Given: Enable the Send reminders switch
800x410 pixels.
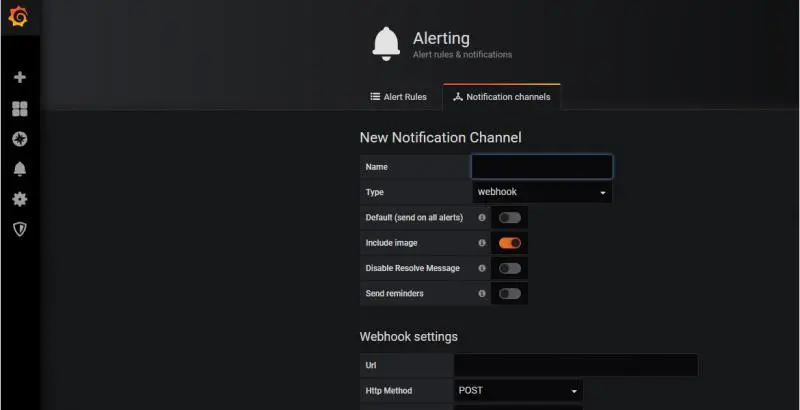Looking at the screenshot, I should coord(510,293).
